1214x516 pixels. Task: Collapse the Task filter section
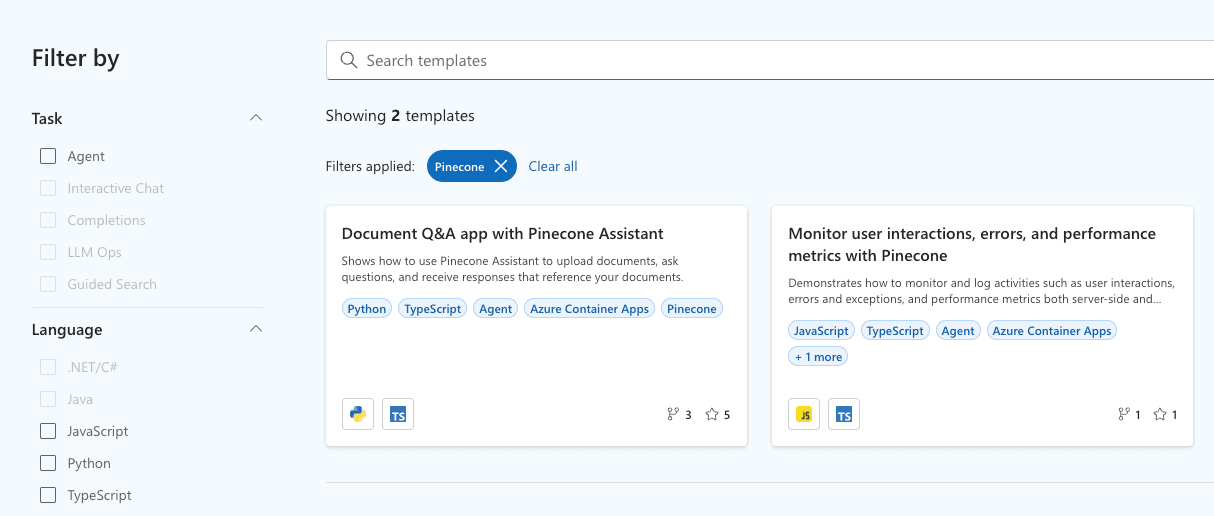click(x=256, y=118)
